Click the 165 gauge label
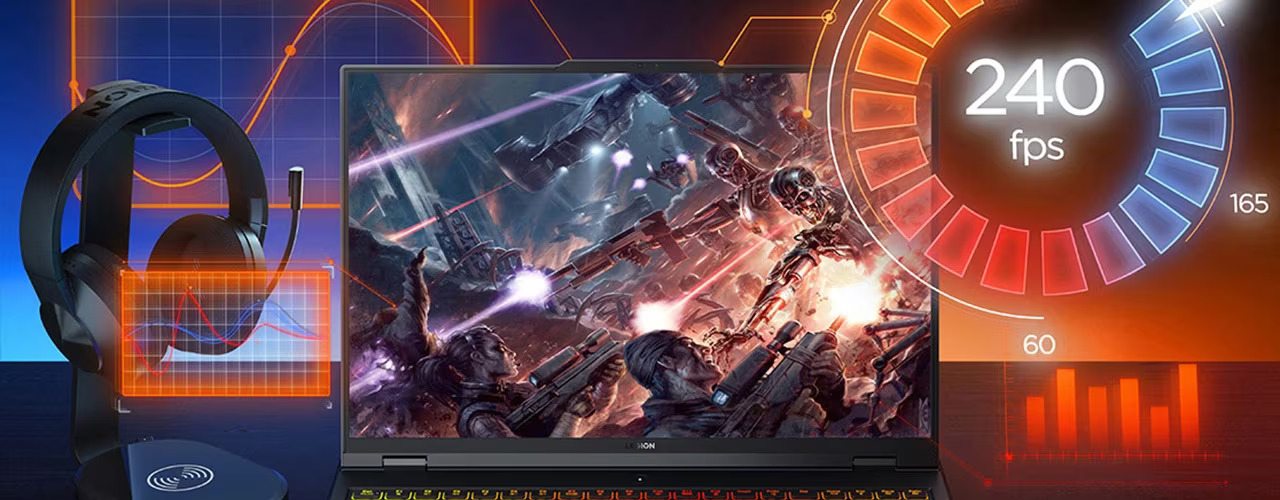 point(1248,205)
